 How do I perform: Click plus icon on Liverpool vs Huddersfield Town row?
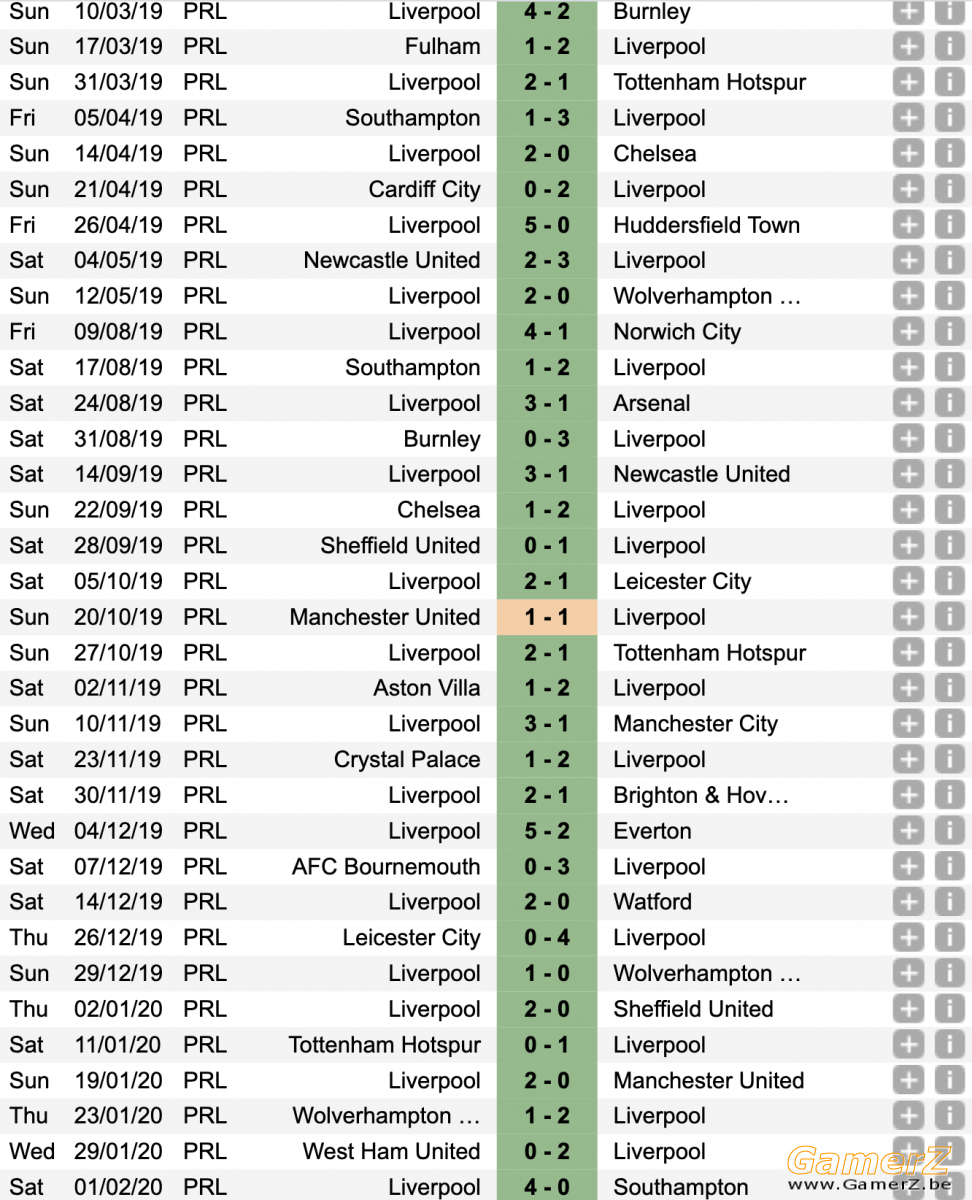click(908, 225)
